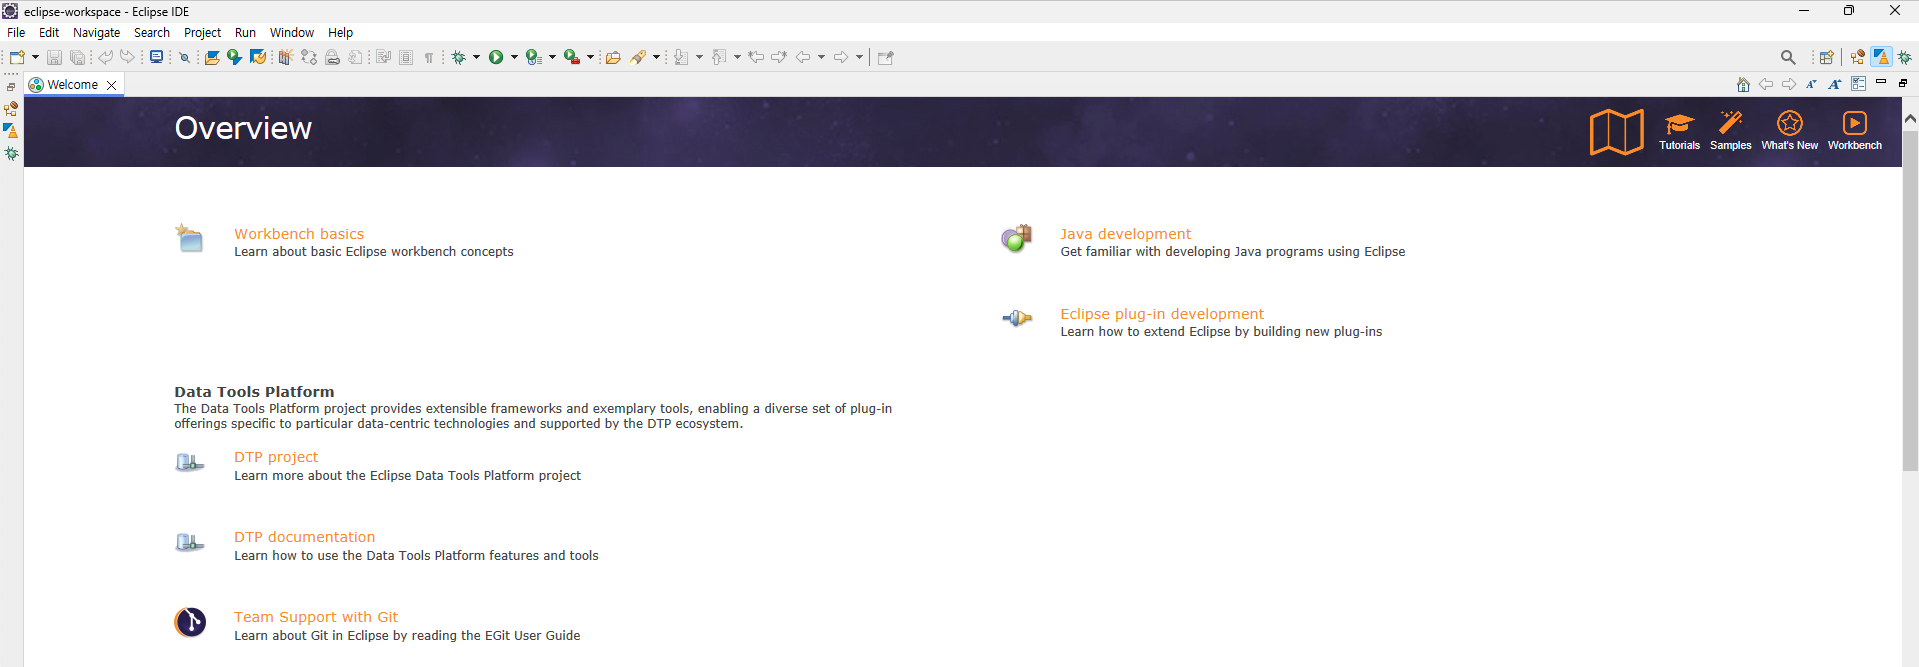Select the Welcome tab
The height and width of the screenshot is (667, 1919).
[x=73, y=85]
